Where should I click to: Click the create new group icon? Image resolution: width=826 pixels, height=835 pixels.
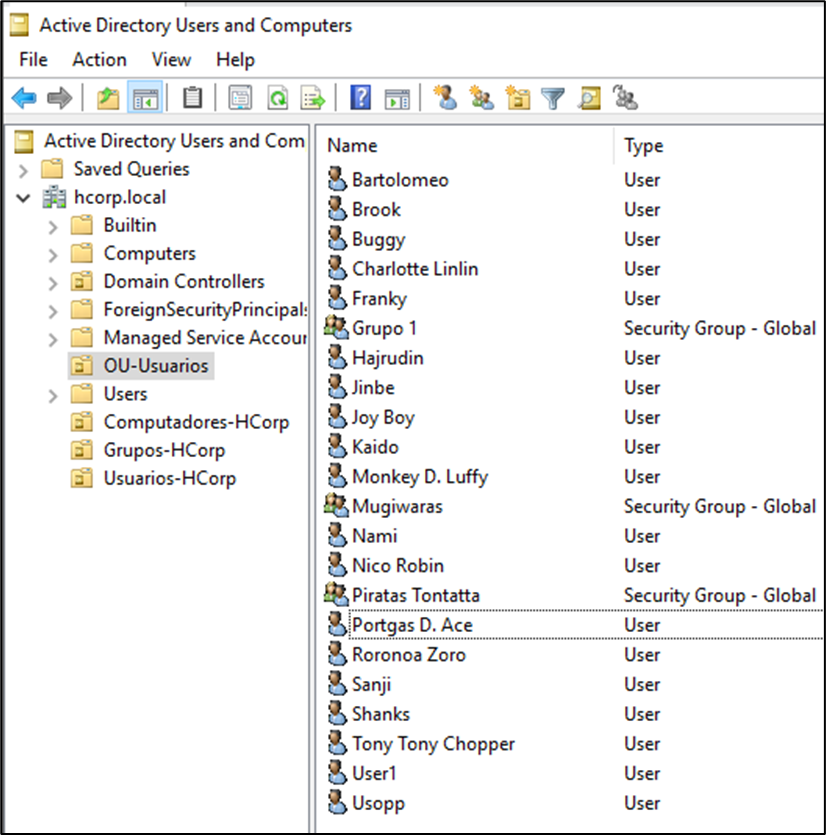[482, 98]
